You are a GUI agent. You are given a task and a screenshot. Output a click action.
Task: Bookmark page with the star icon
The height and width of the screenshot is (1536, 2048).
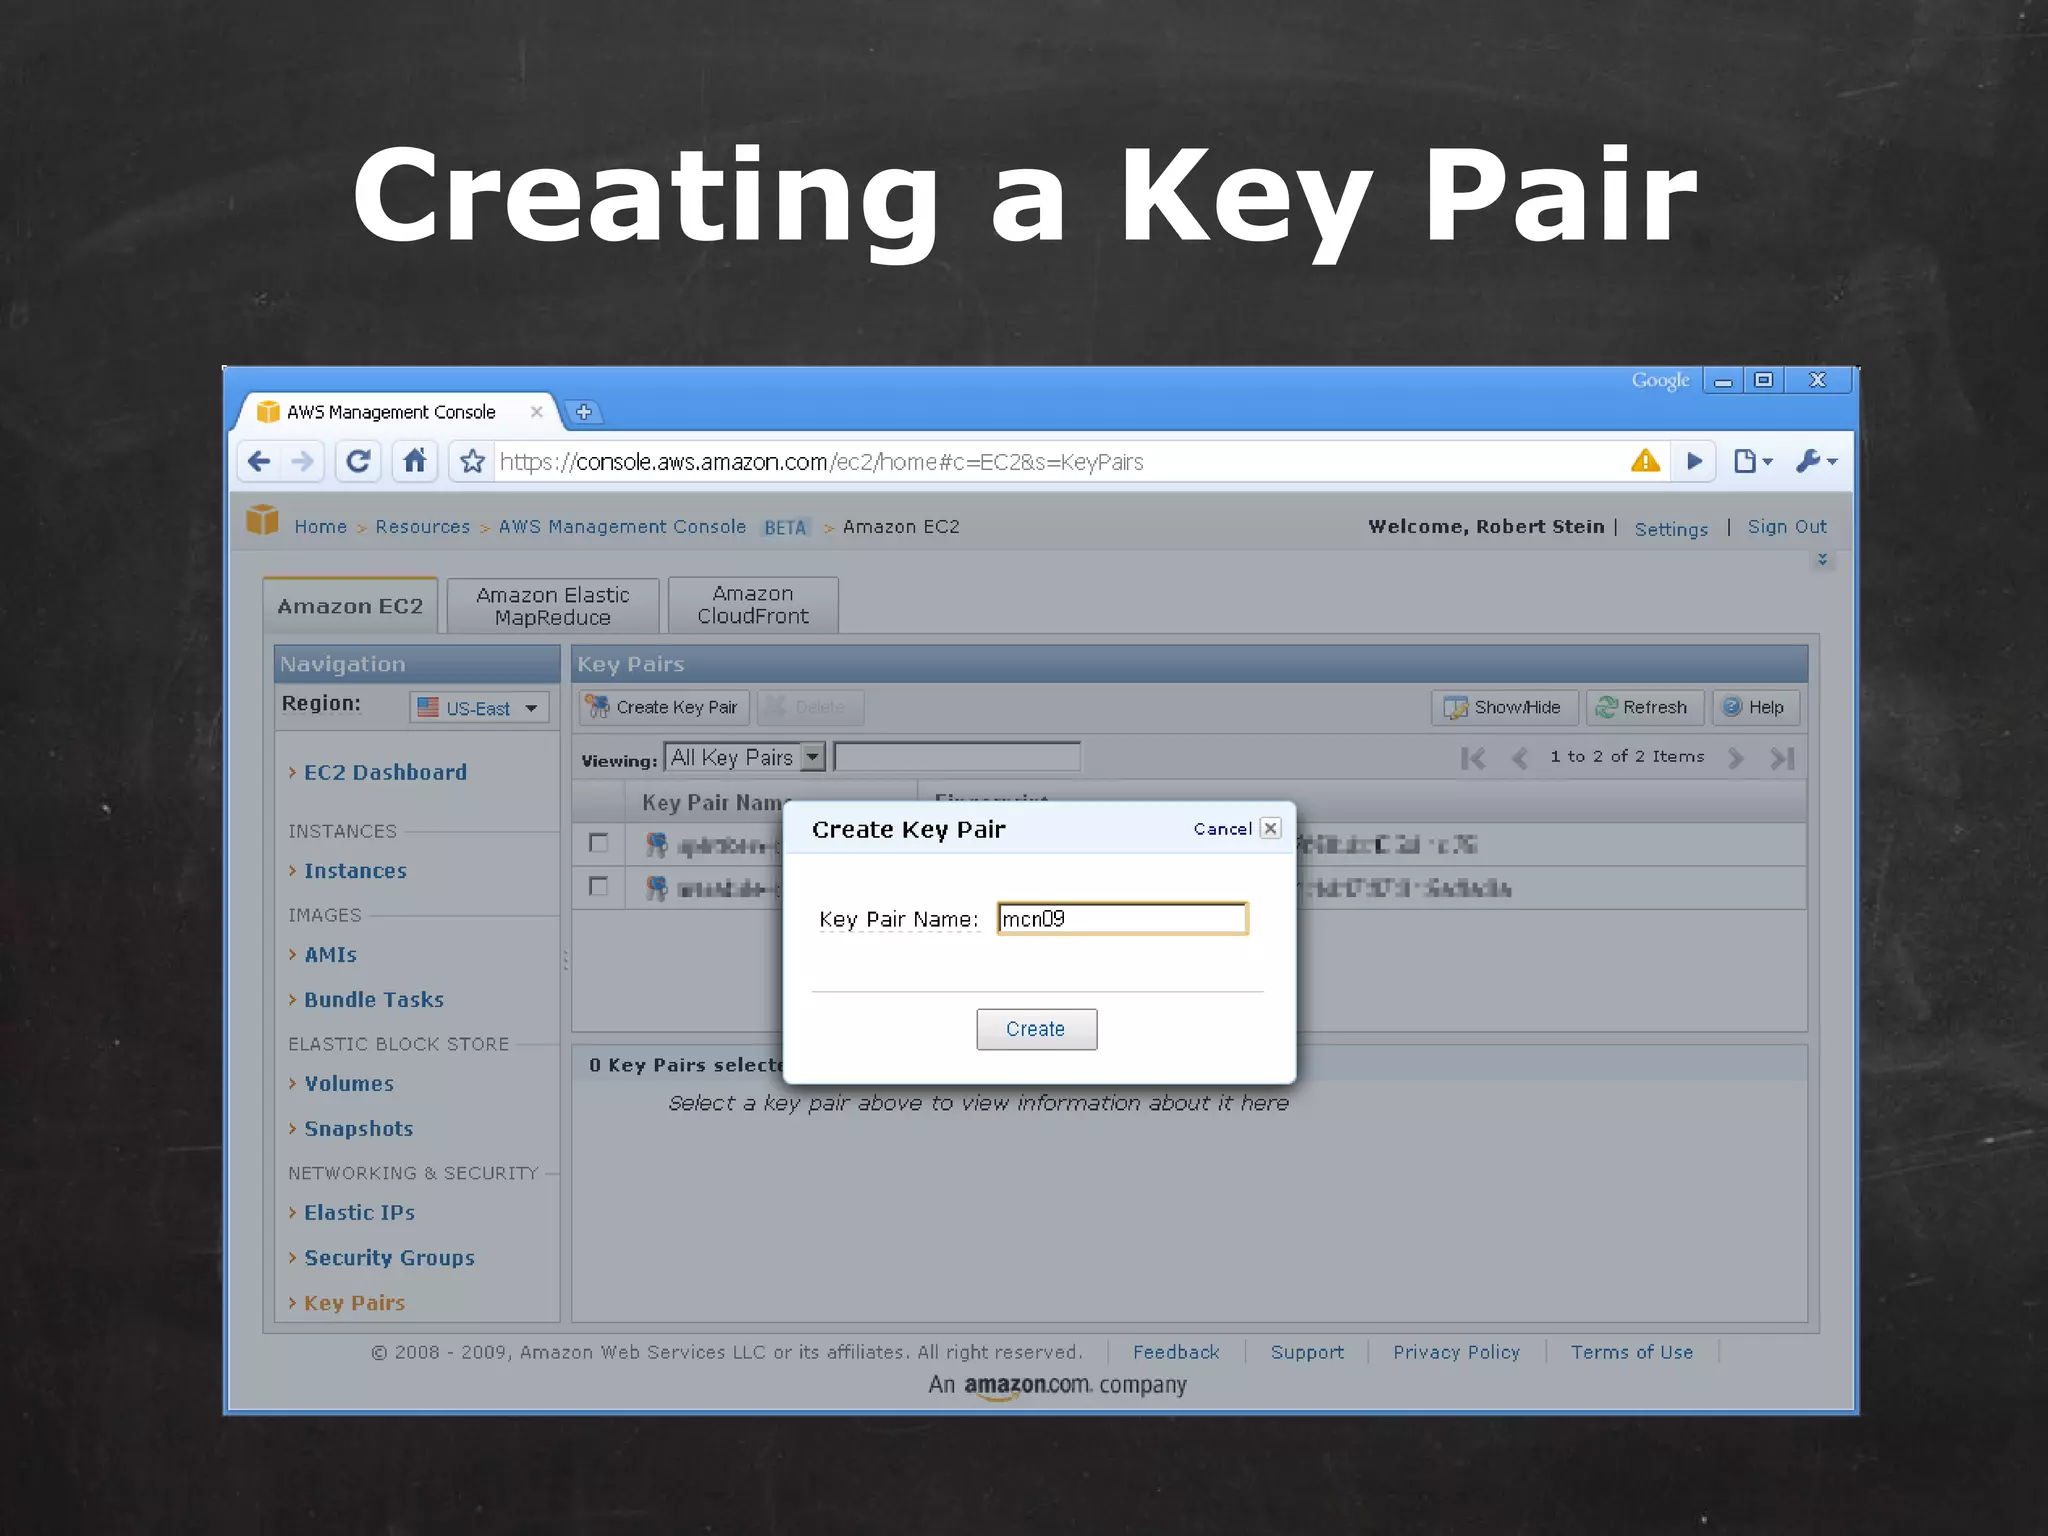coord(472,461)
